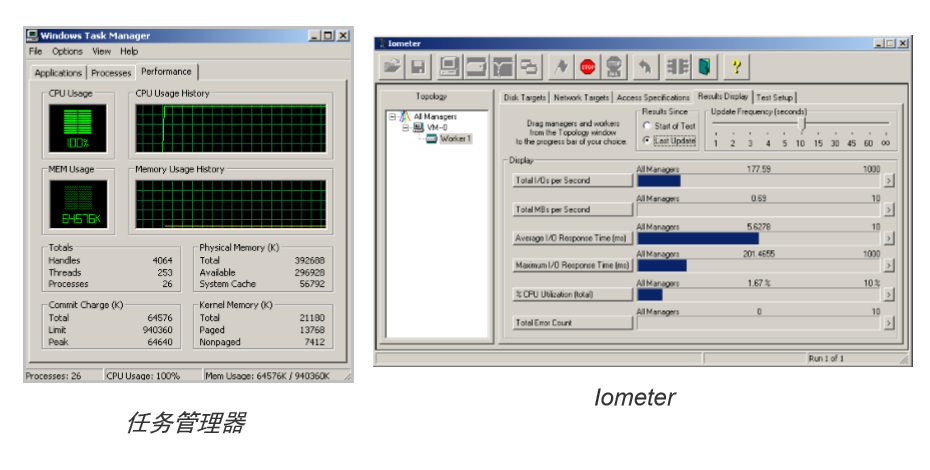930x470 pixels.
Task: Switch to Disk Targets tab in Iometer
Action: (524, 97)
